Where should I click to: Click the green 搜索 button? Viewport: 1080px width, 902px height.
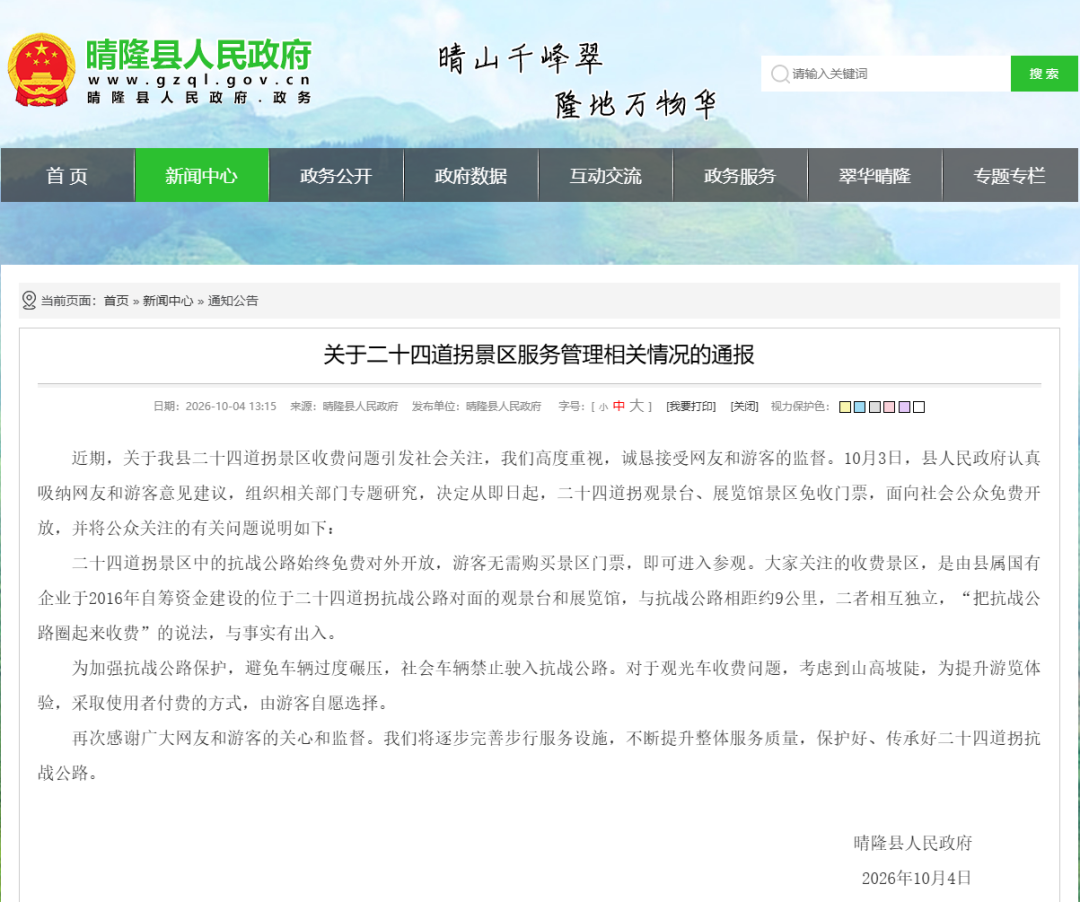(x=1043, y=74)
